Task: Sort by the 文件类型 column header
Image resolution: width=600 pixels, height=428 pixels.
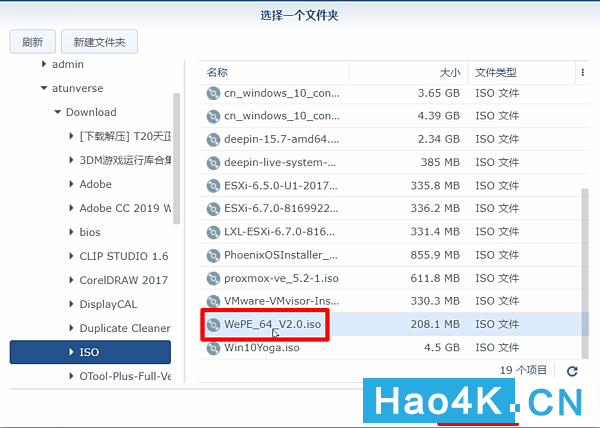Action: (521, 72)
